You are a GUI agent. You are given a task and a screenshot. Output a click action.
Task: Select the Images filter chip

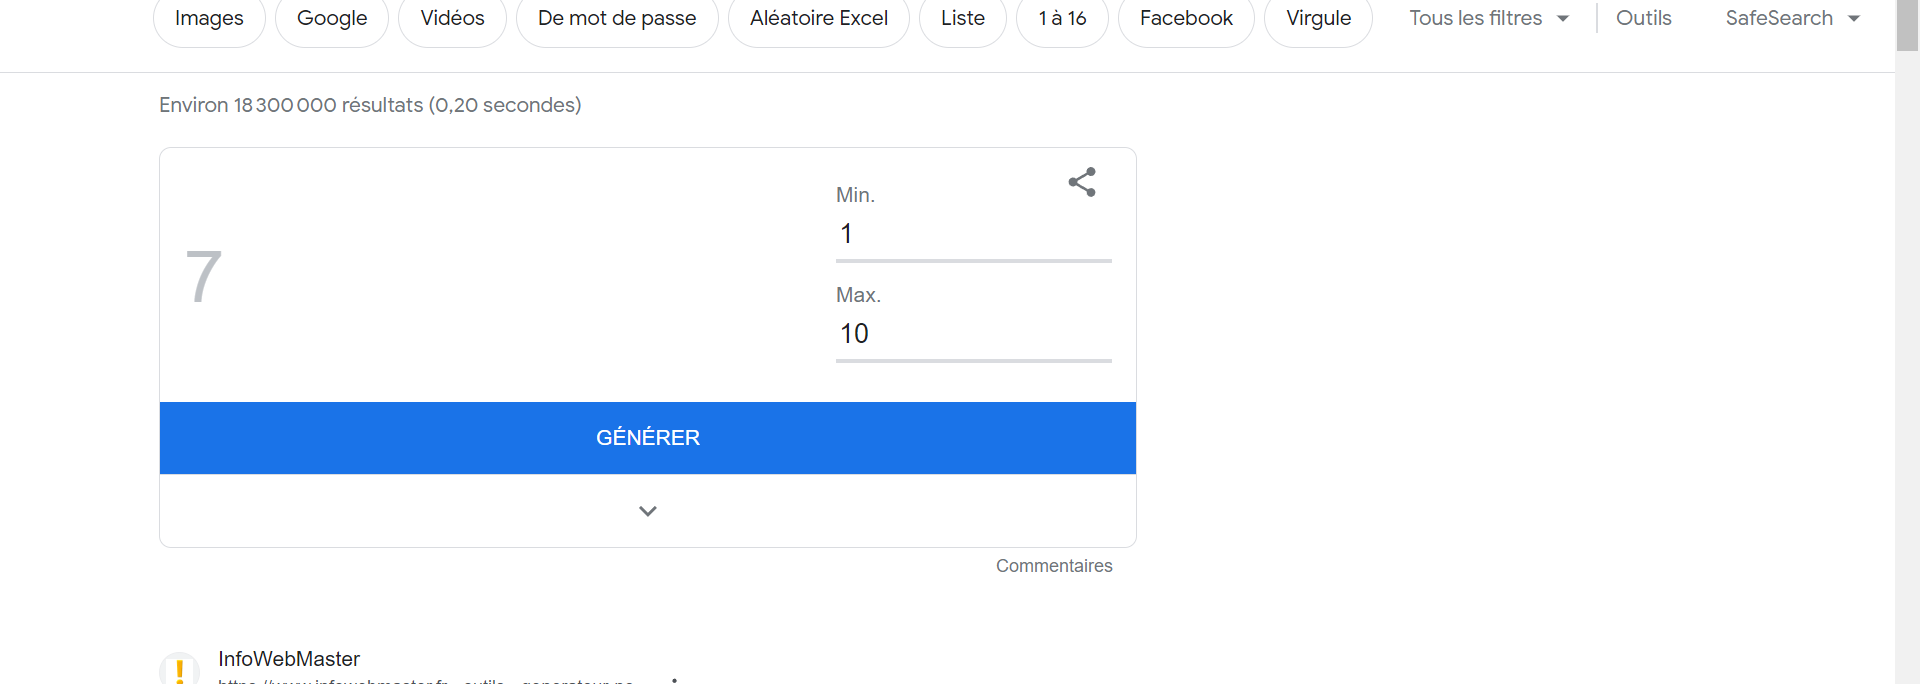[209, 19]
